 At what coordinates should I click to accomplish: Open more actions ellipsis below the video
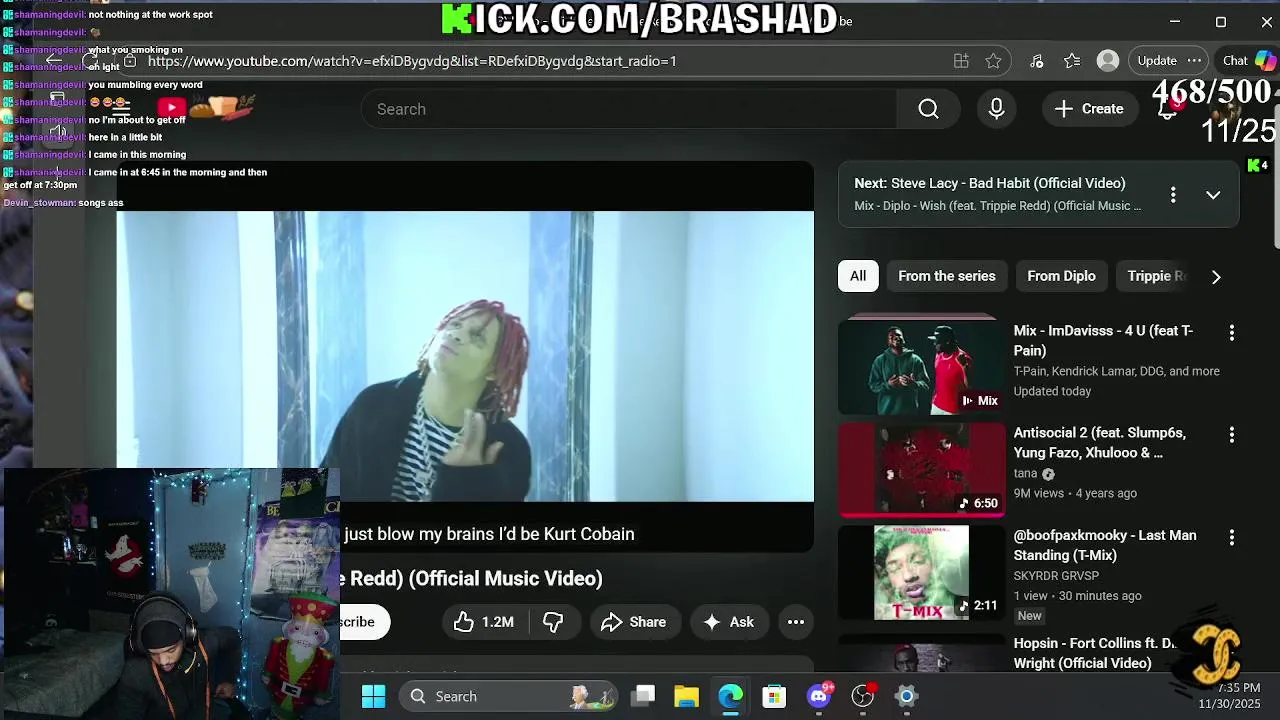pyautogui.click(x=795, y=622)
